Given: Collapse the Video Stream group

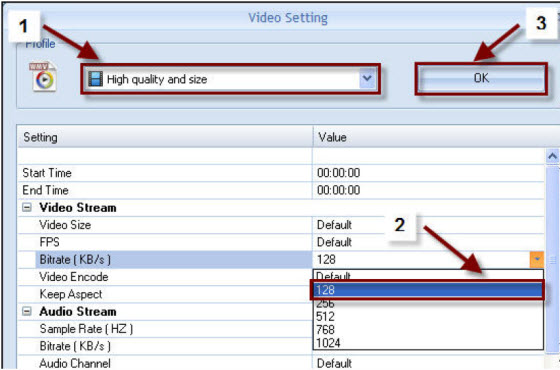Looking at the screenshot, I should [27, 208].
